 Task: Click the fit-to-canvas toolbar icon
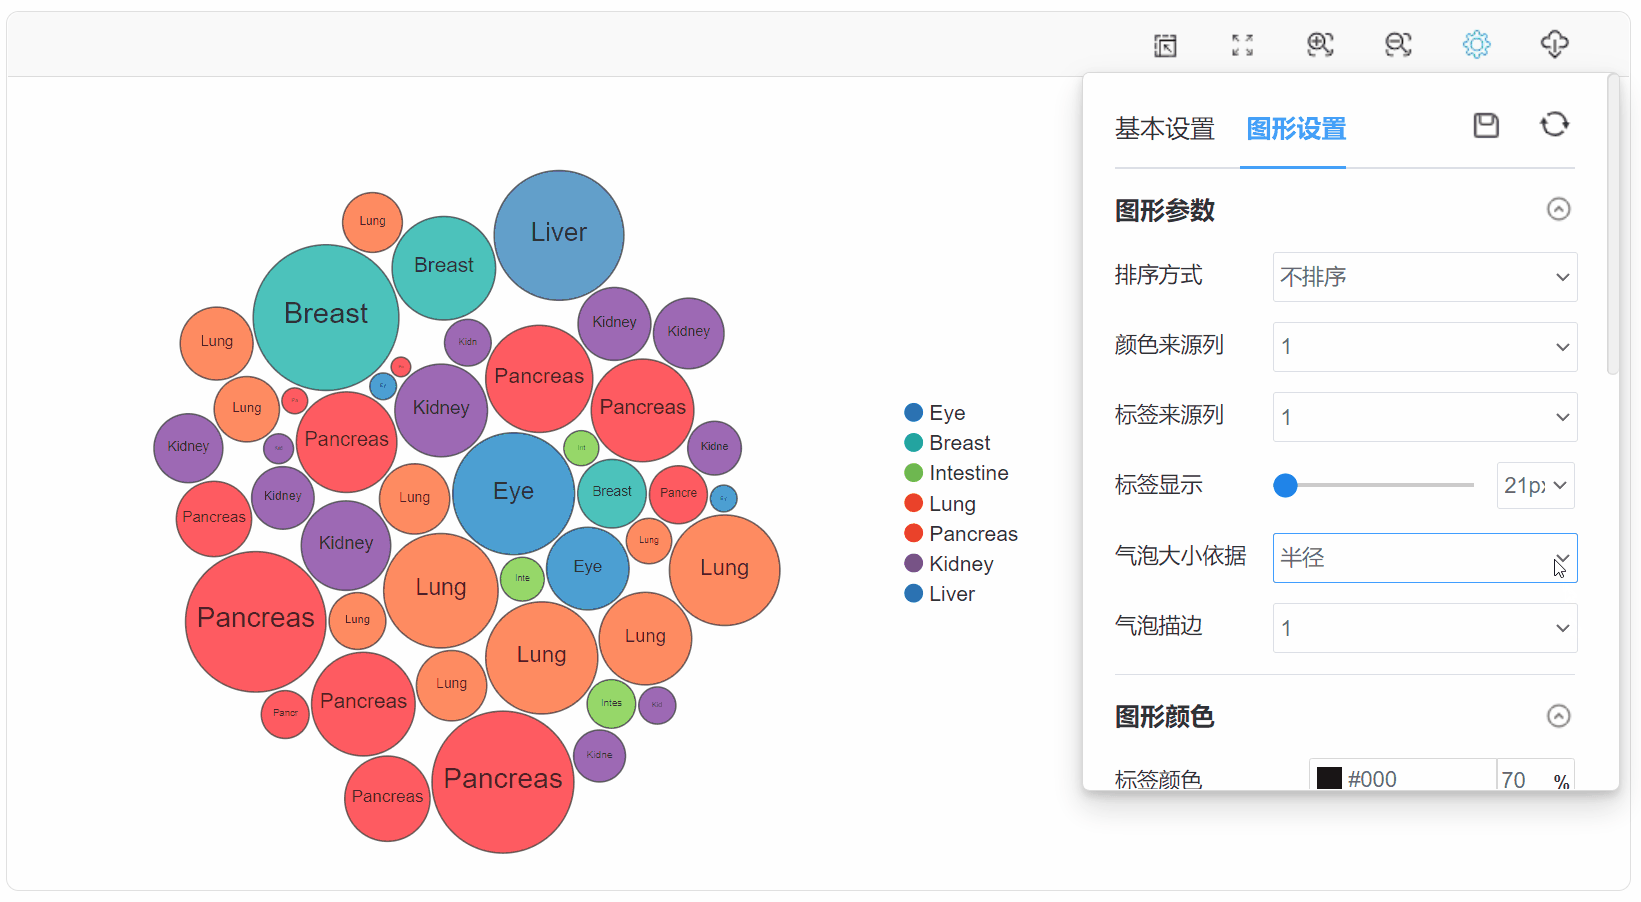tap(1165, 45)
